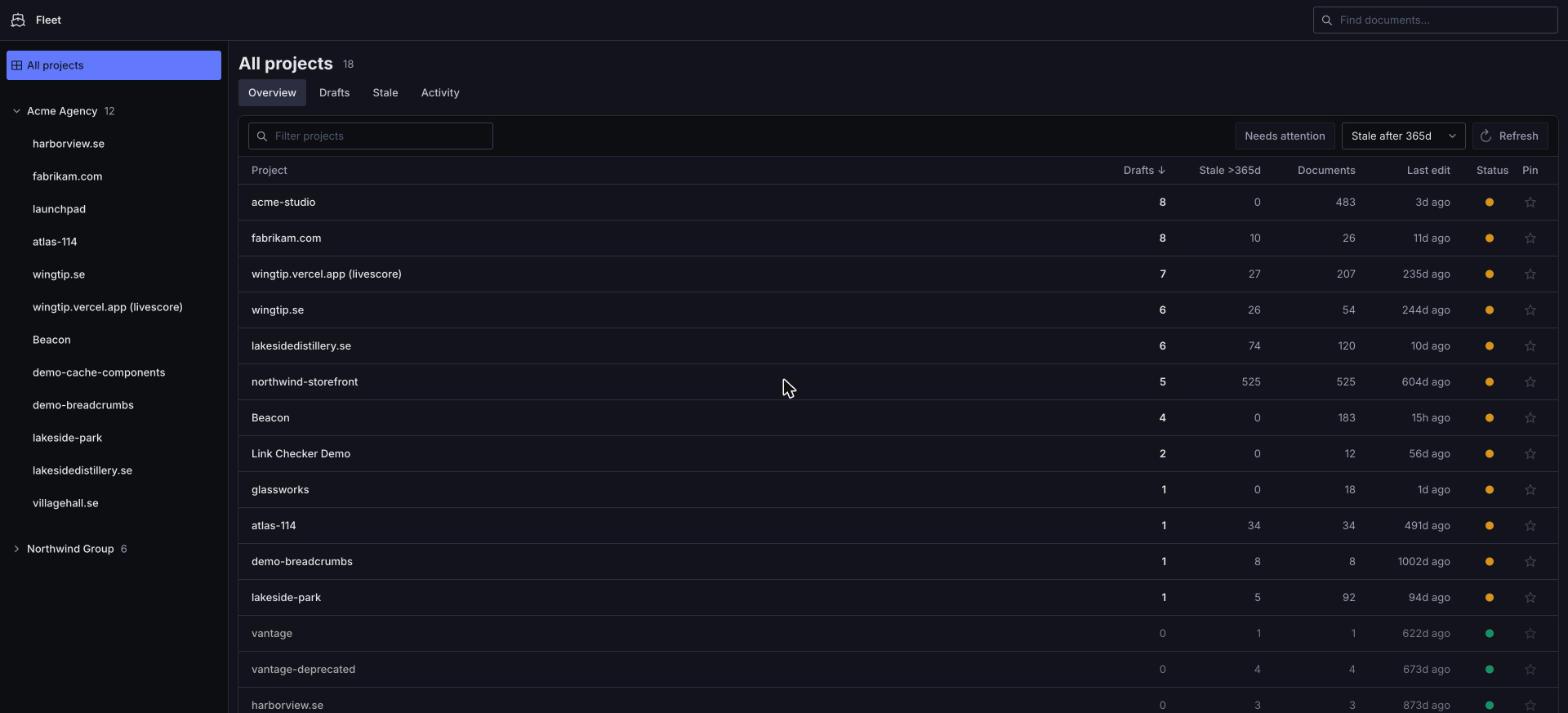Click the Beacon row pin star
The image size is (1568, 713).
1530,418
